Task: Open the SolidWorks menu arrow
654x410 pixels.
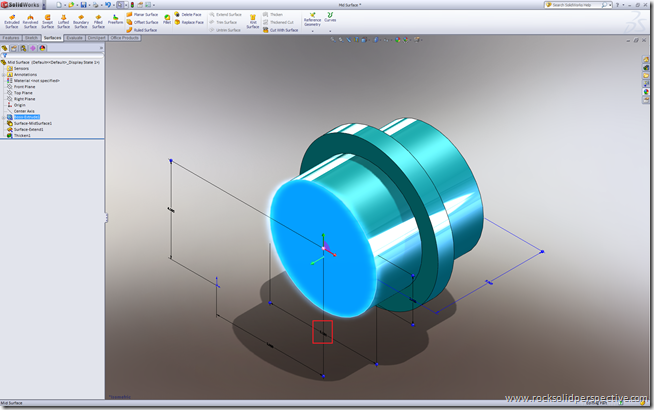Action: tap(44, 5)
